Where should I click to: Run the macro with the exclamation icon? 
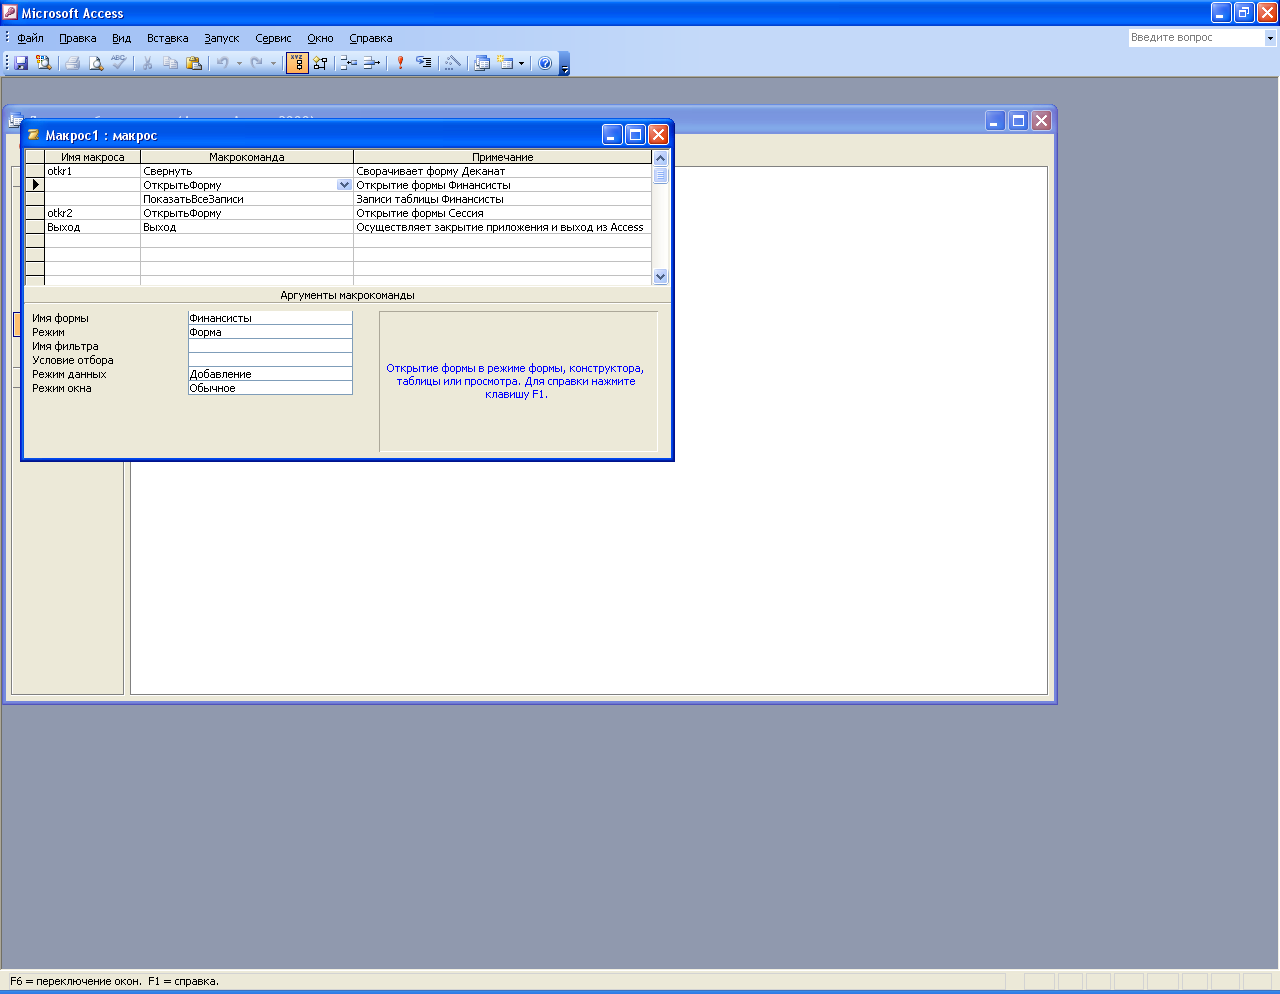(401, 63)
